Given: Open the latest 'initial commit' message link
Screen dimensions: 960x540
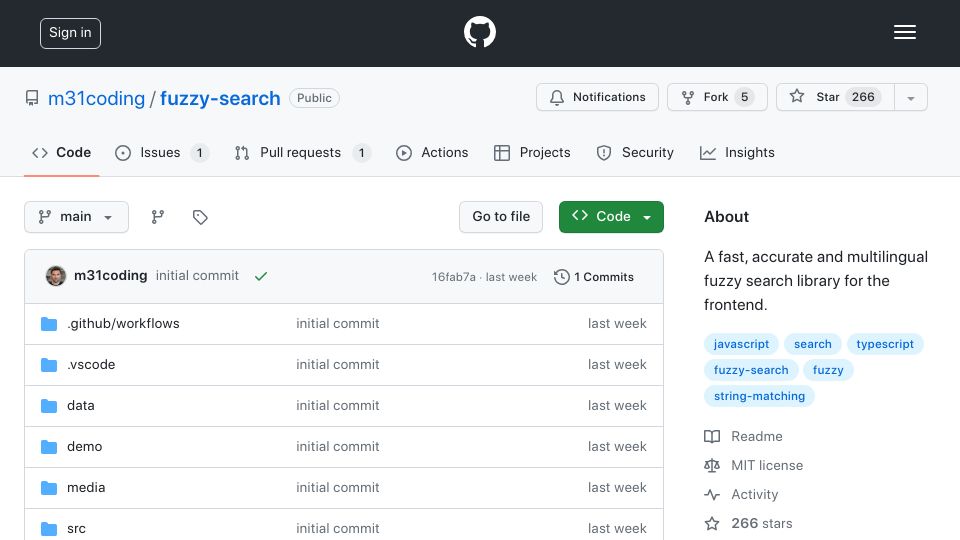Looking at the screenshot, I should [197, 276].
